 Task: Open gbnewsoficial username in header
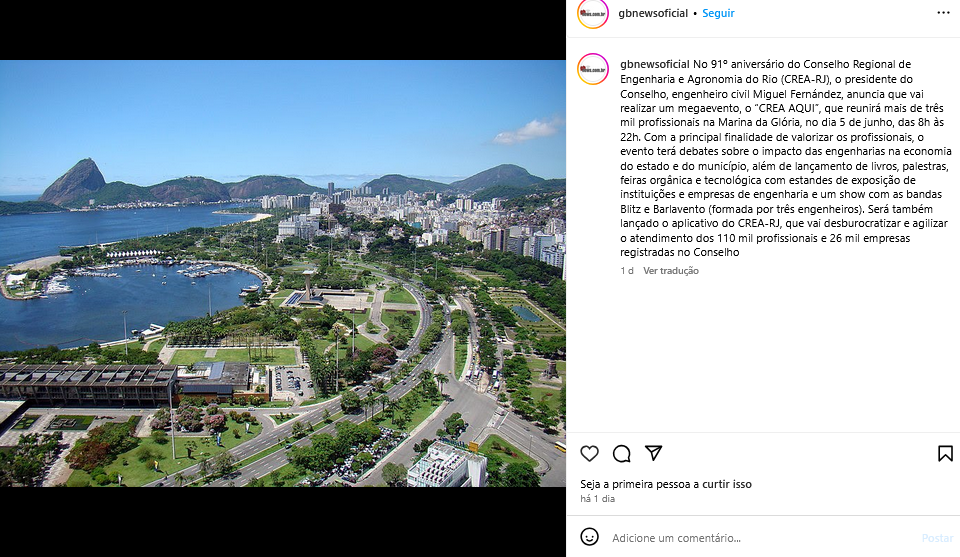pos(653,13)
